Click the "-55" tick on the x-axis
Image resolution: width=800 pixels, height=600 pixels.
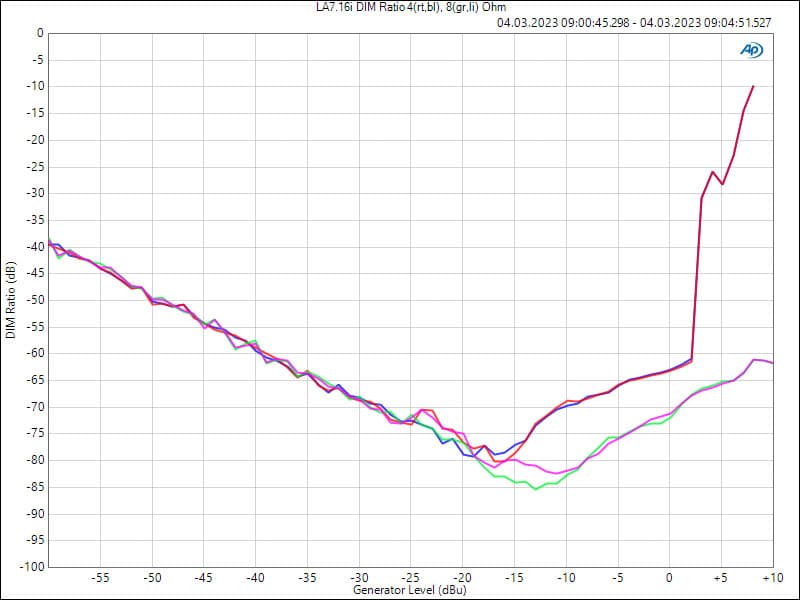click(x=100, y=578)
